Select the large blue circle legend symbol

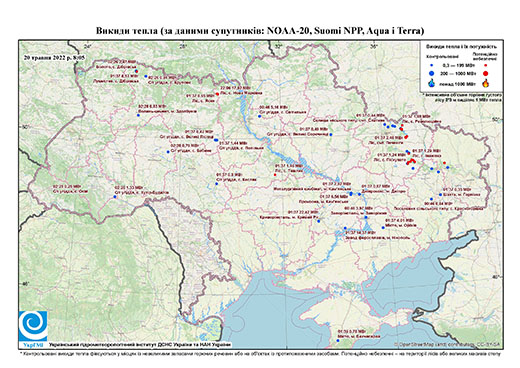click(432, 73)
